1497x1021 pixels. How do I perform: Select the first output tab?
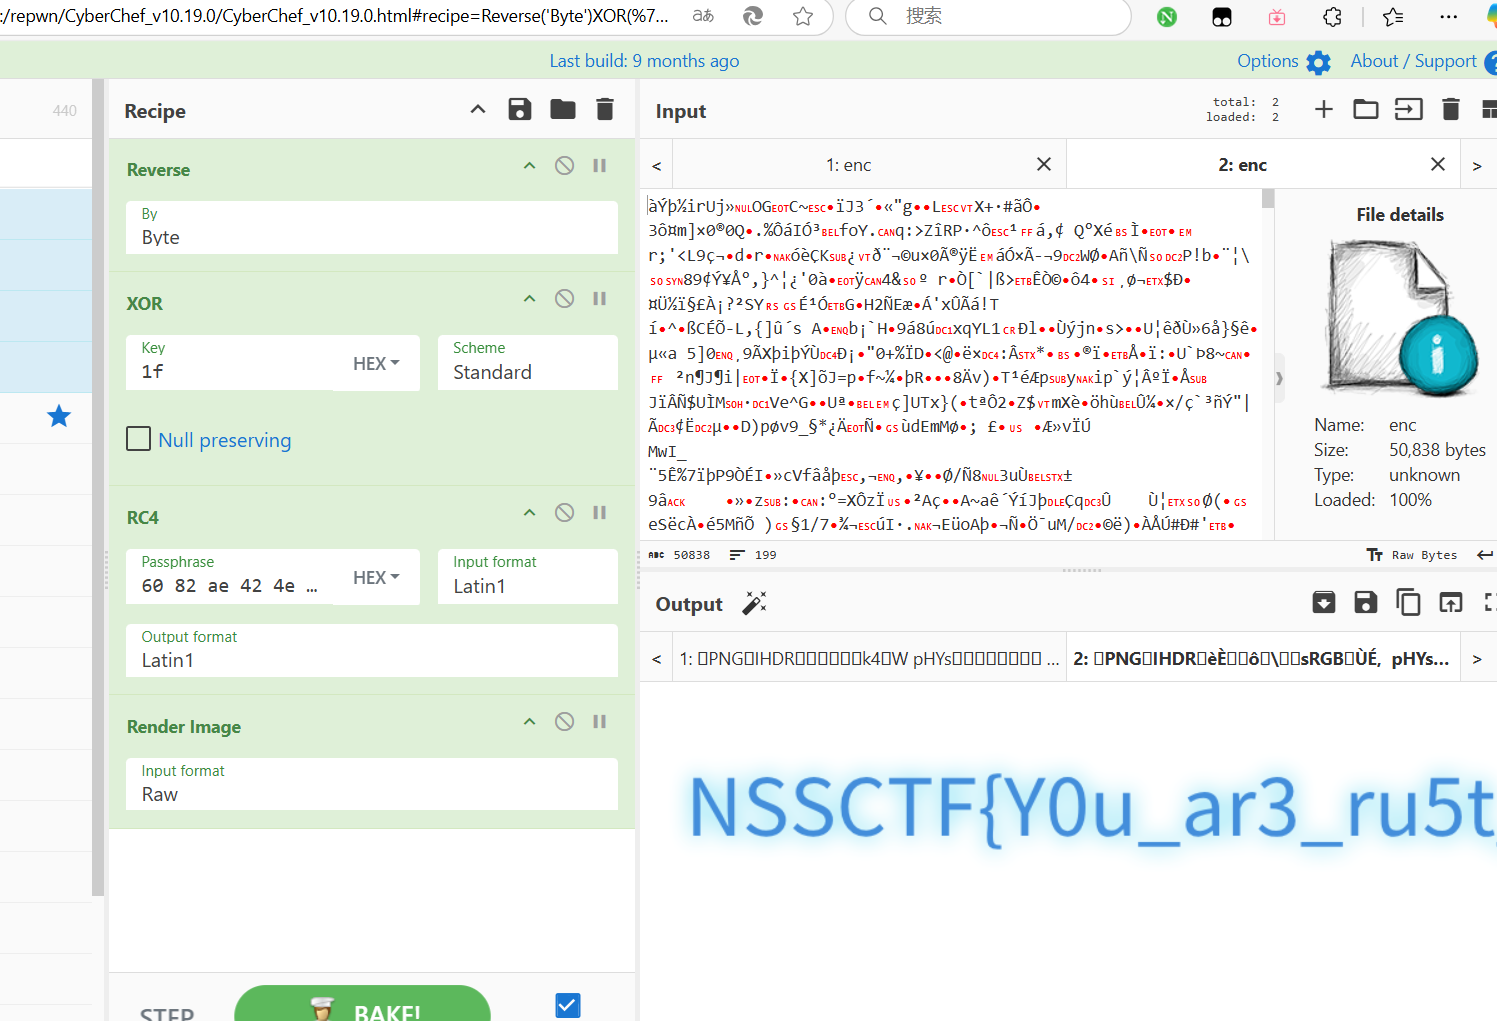(868, 659)
